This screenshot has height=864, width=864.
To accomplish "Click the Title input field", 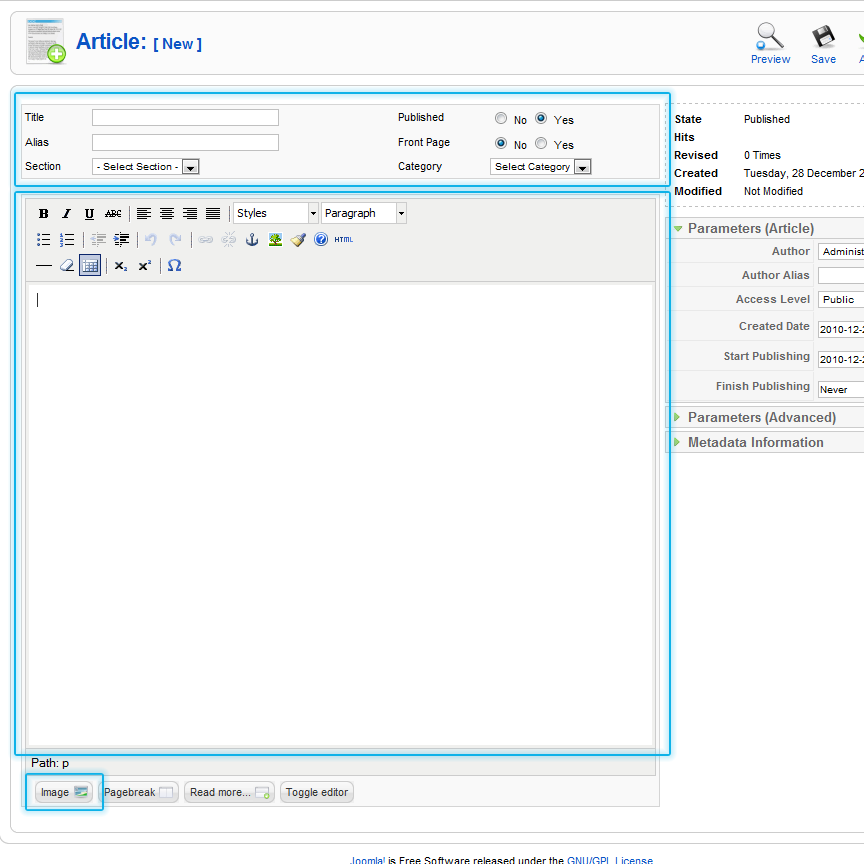I will click(x=185, y=117).
